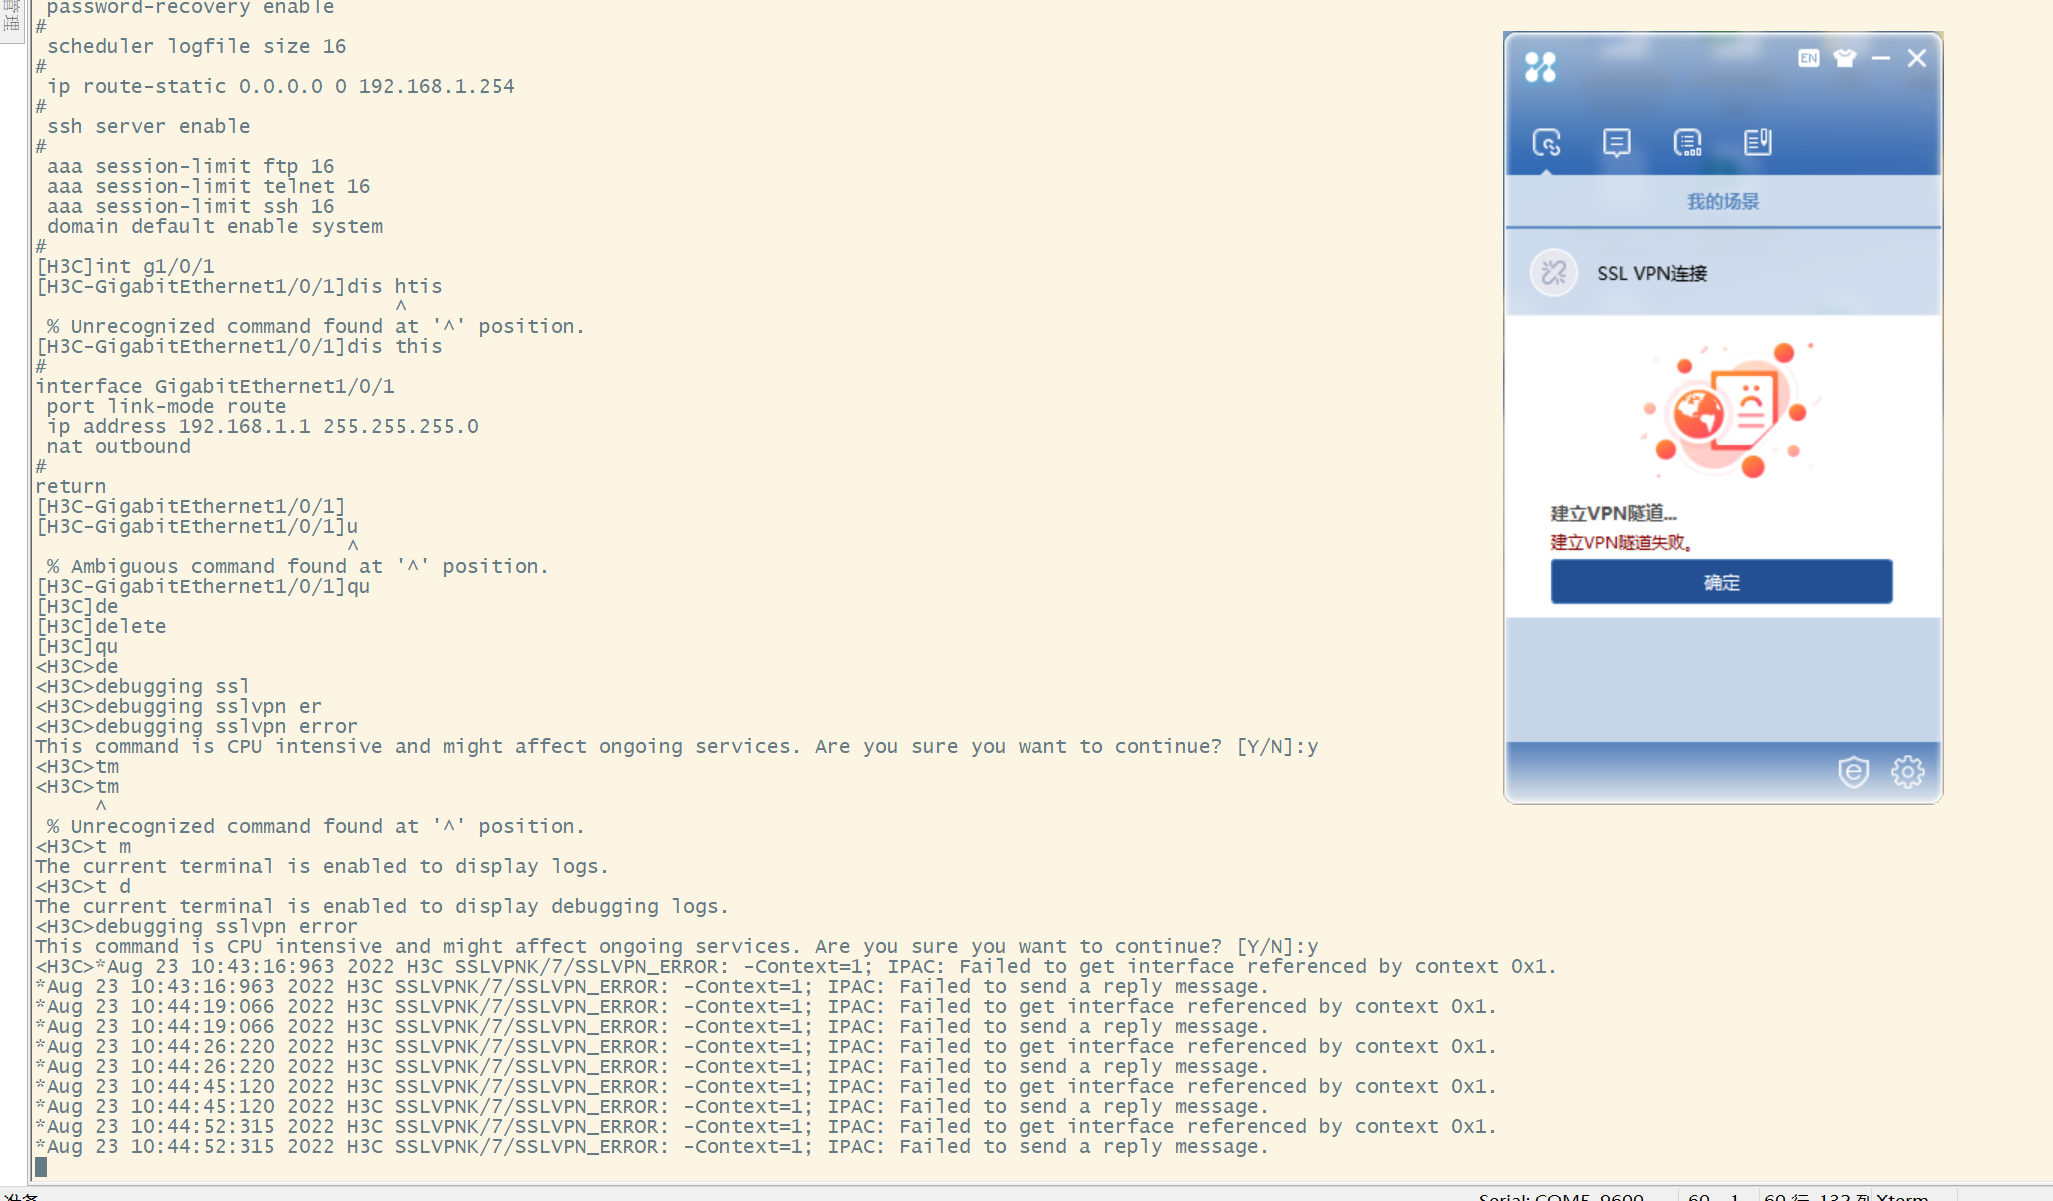This screenshot has height=1201, width=2053.
Task: Click the Serial COM5 status bar field
Action: tap(1560, 1195)
